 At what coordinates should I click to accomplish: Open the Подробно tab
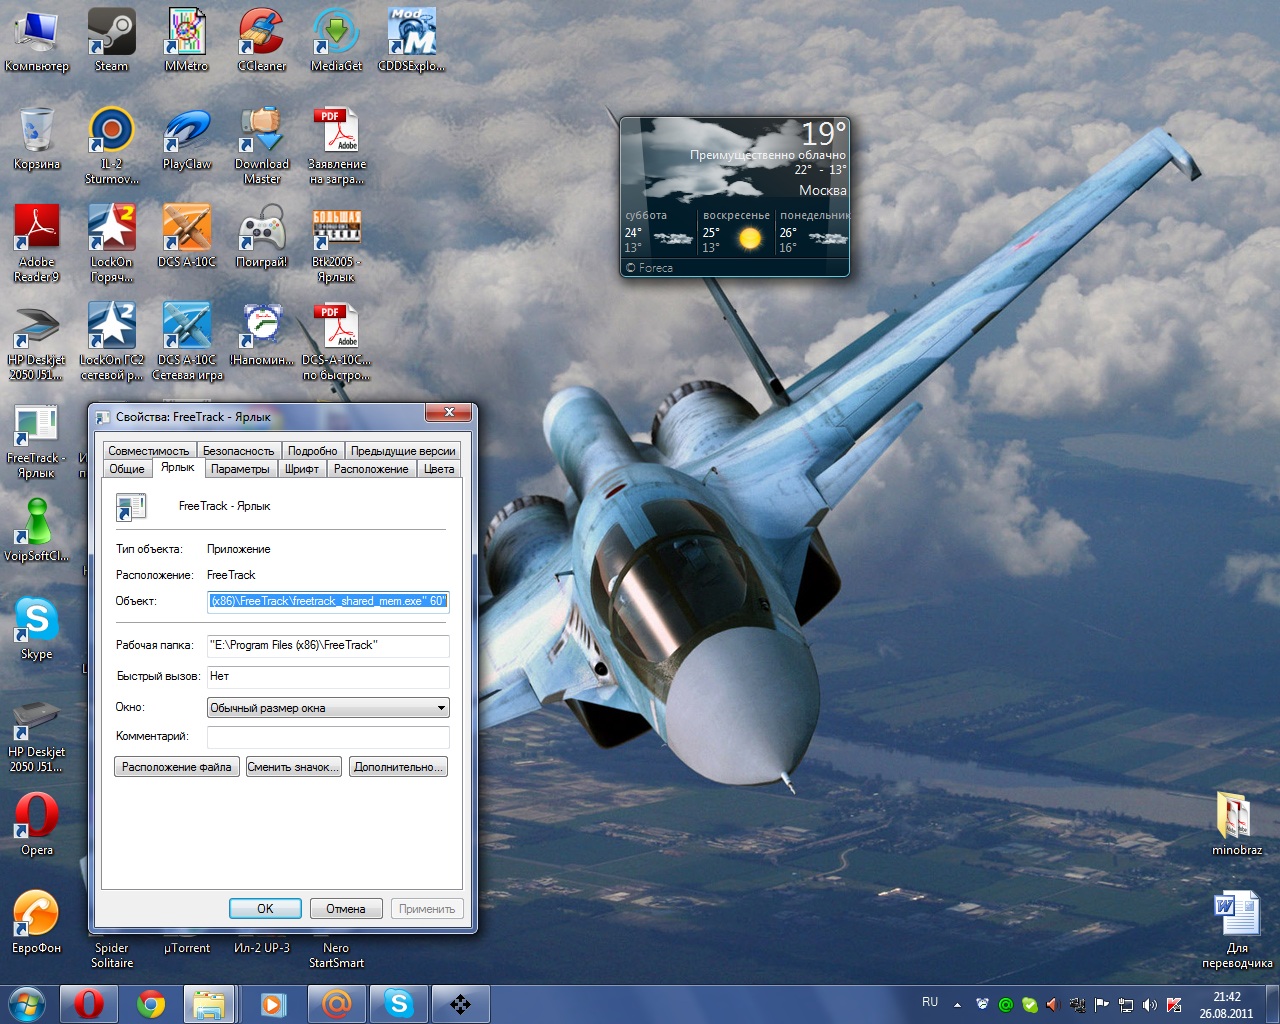point(313,451)
